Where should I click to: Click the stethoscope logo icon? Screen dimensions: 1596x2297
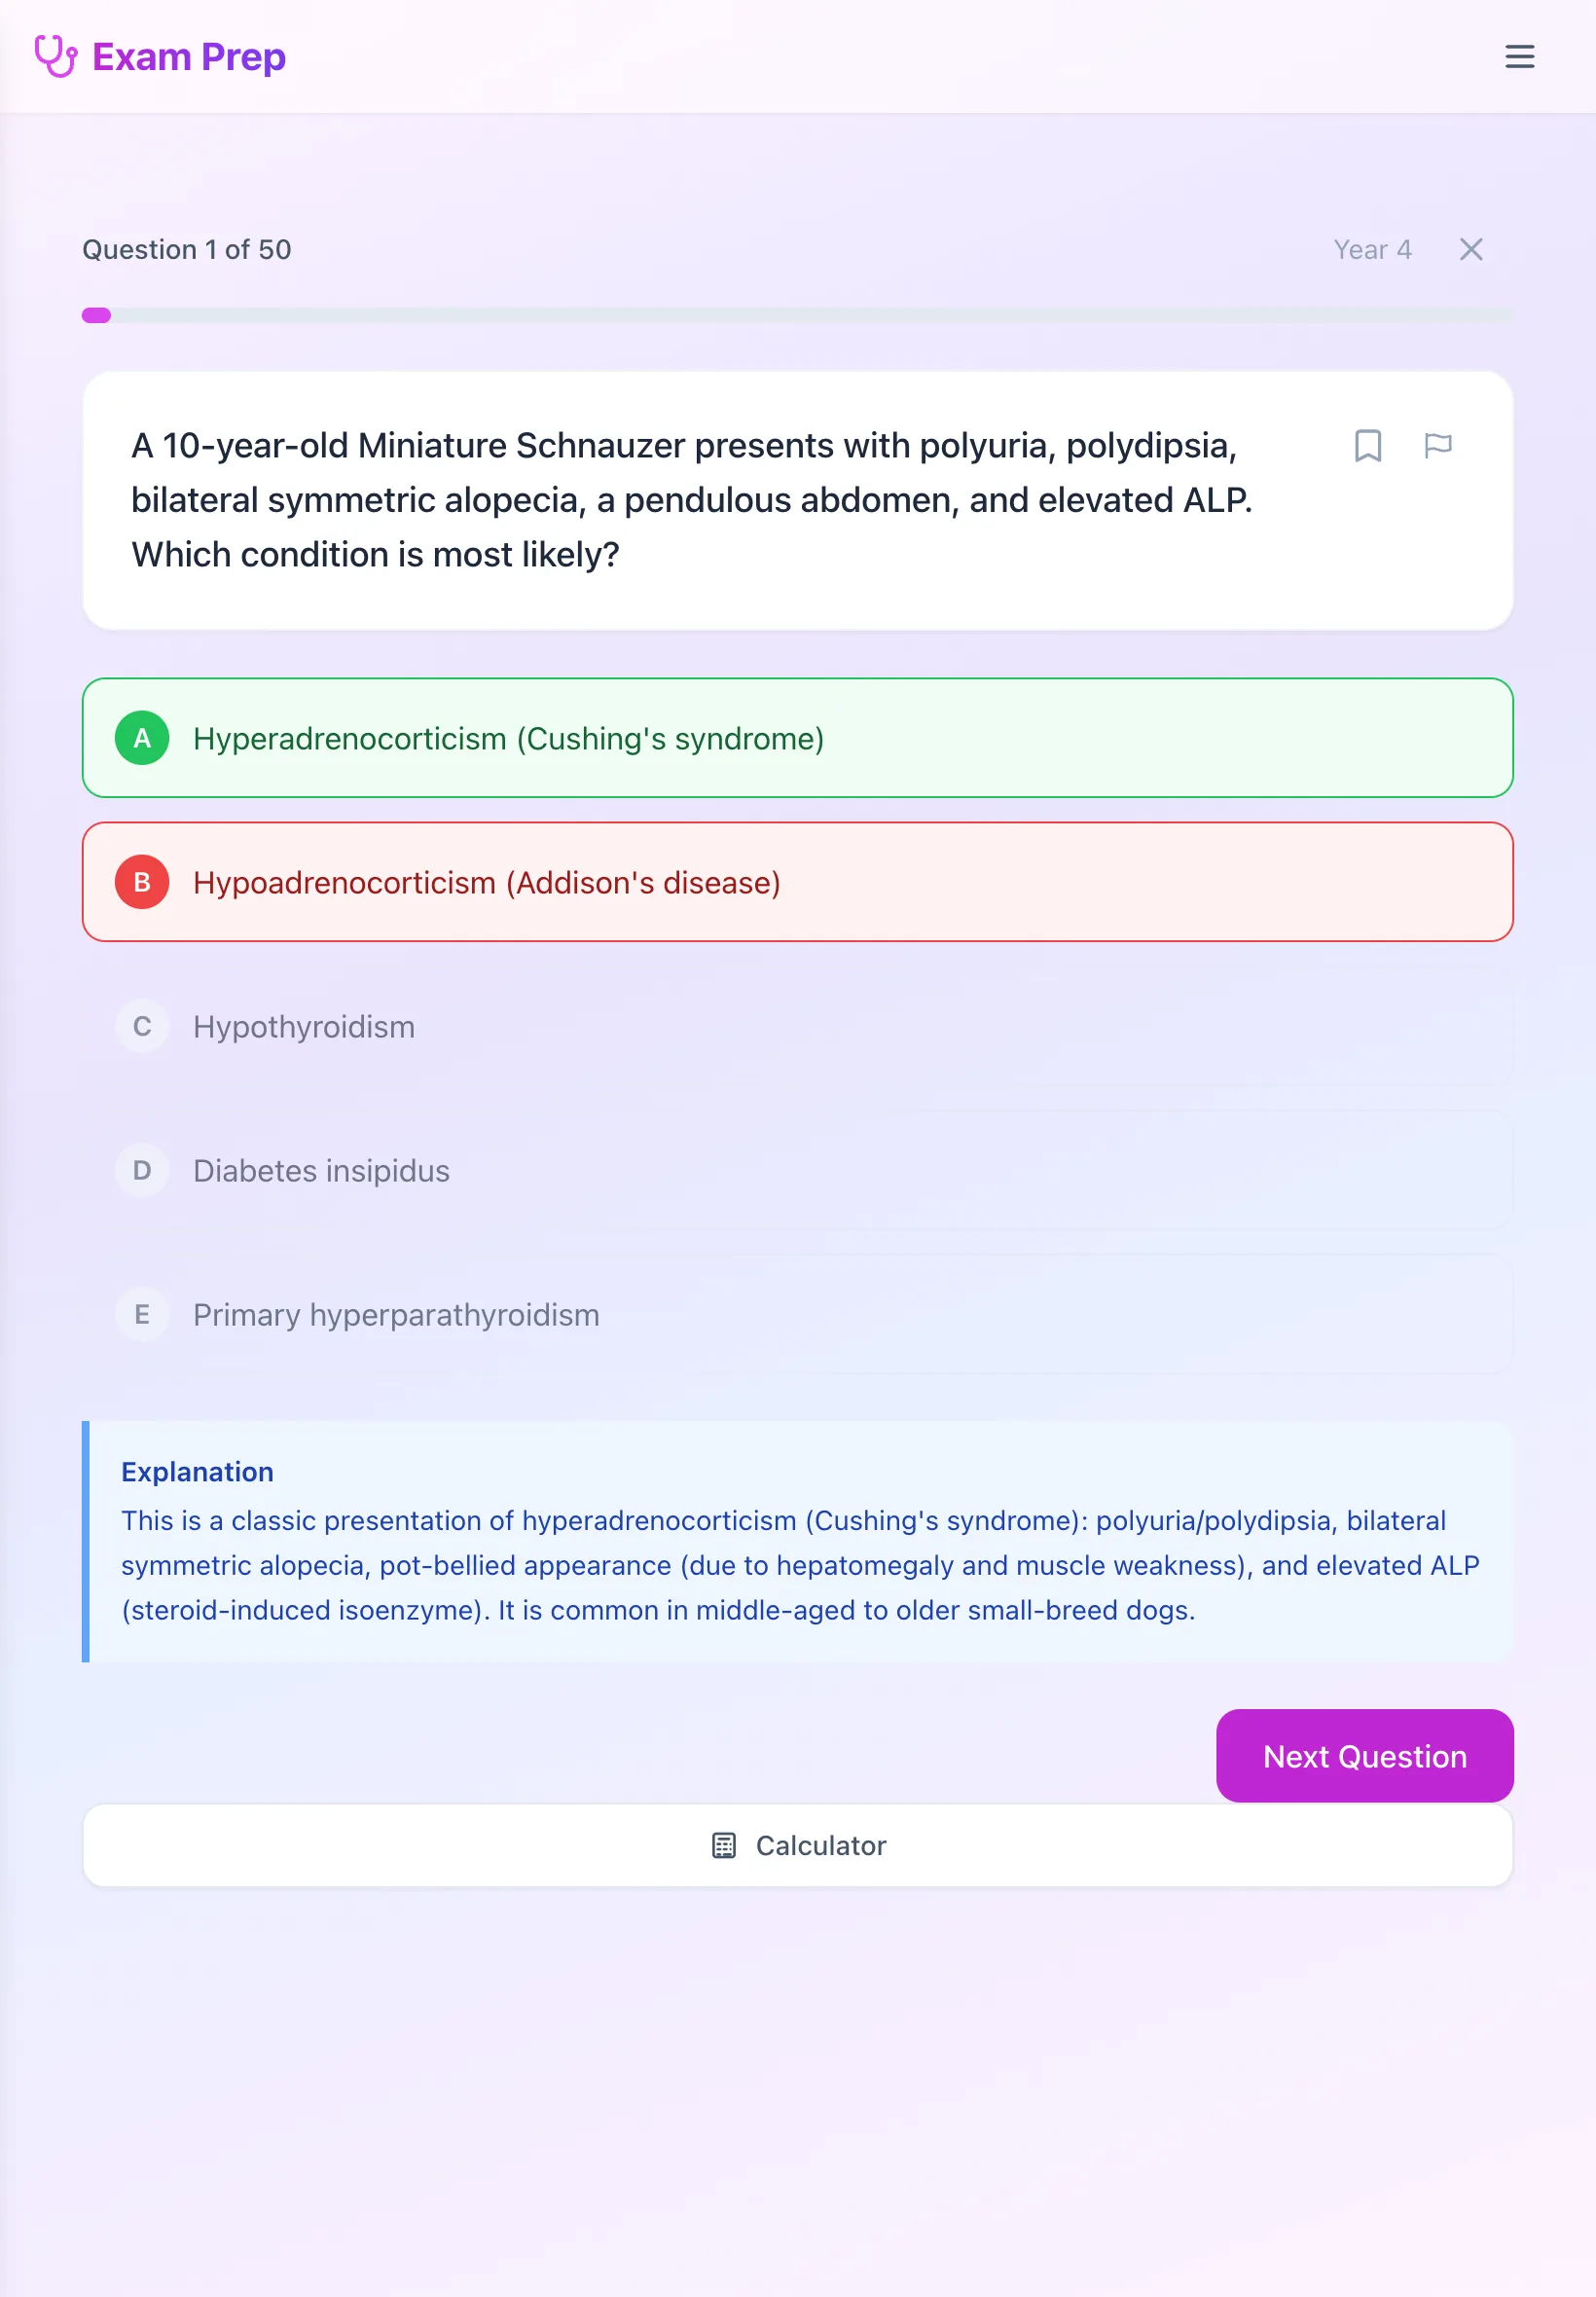(56, 56)
